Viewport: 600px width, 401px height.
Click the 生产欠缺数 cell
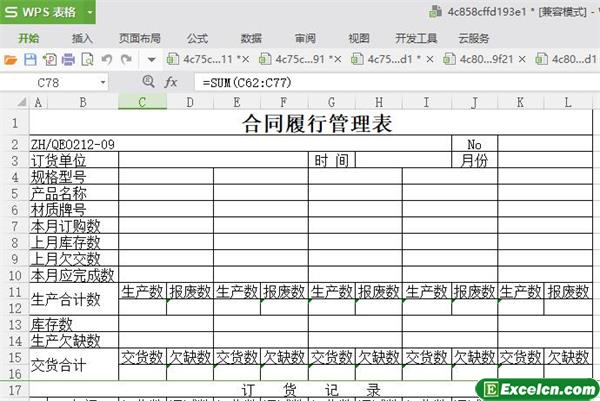click(74, 341)
